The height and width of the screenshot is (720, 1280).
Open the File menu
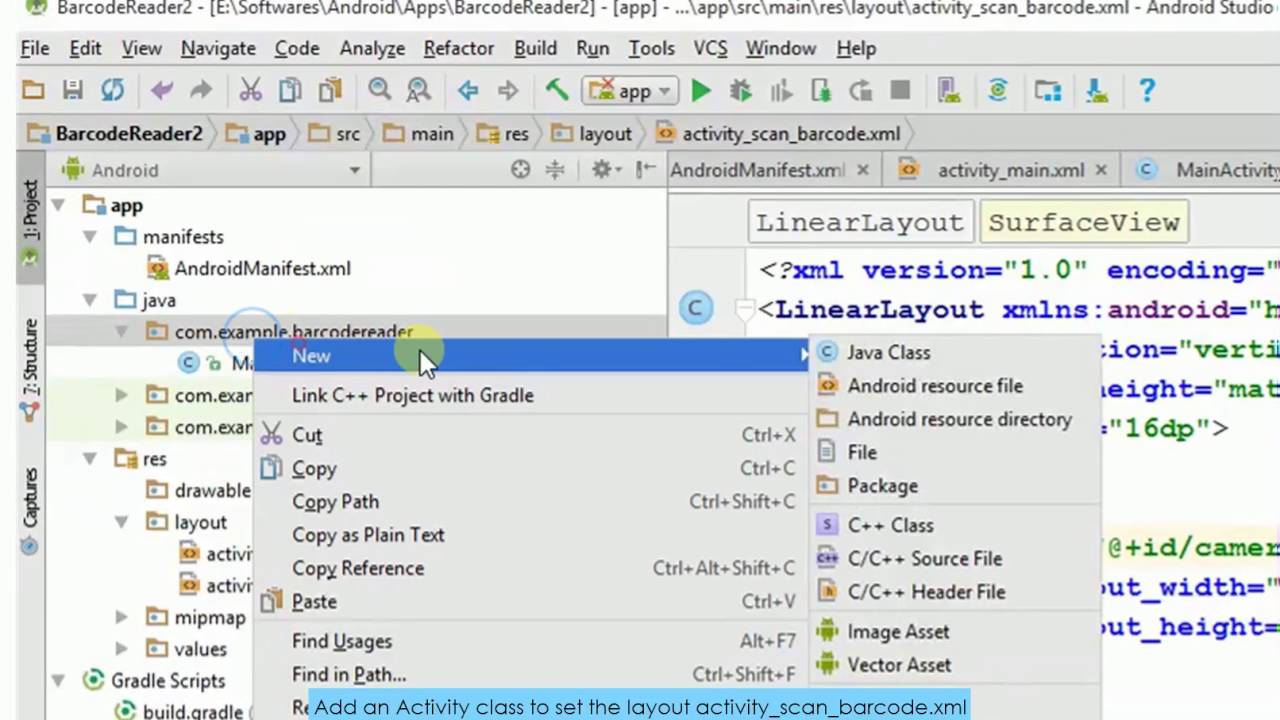coord(35,48)
